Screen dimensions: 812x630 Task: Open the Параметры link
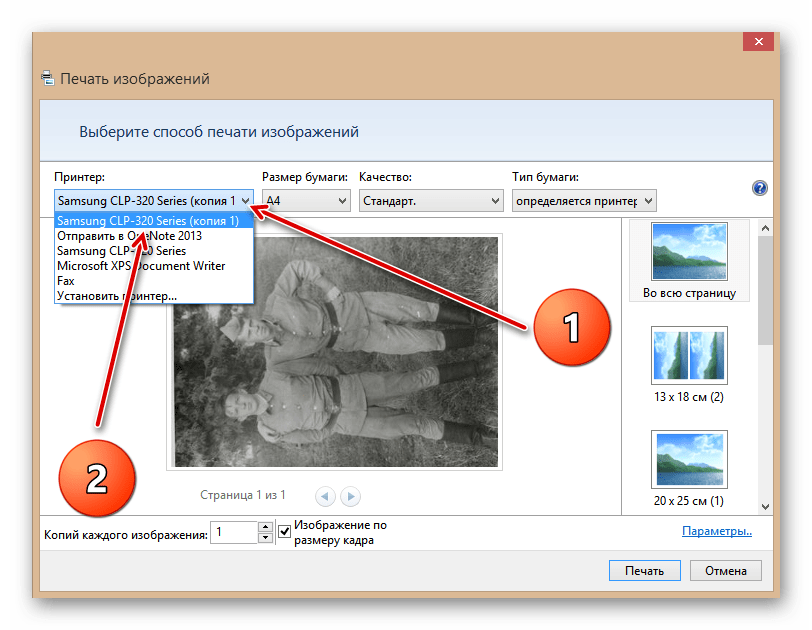tap(716, 532)
